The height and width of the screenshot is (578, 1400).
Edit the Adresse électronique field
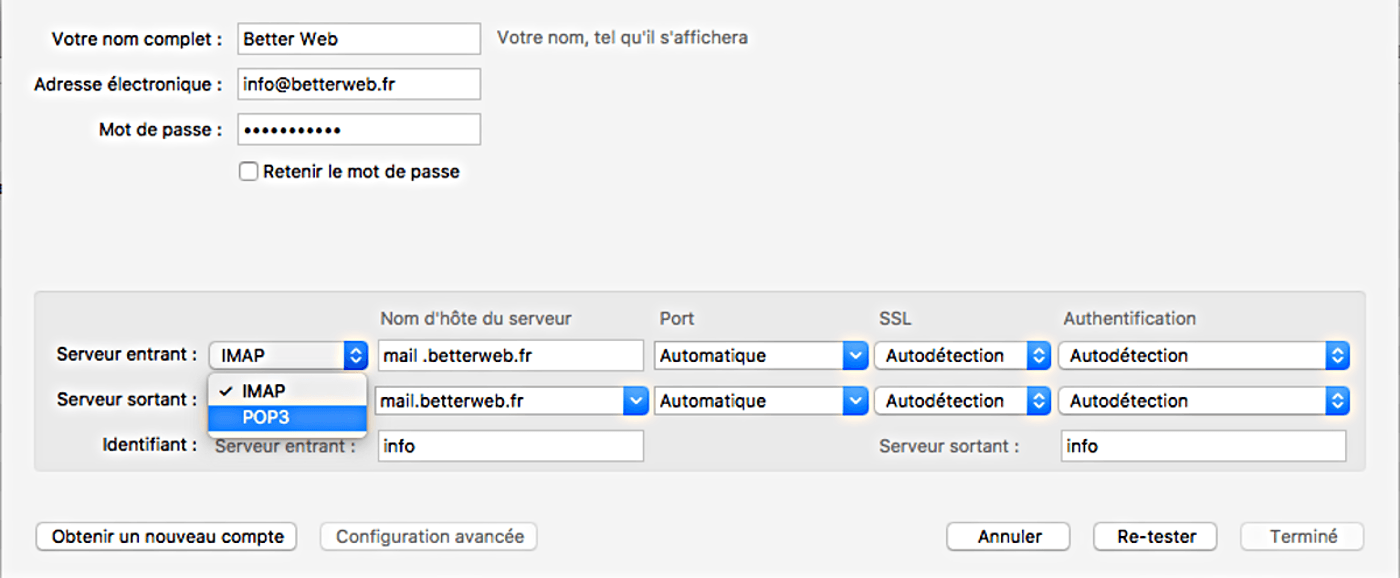pyautogui.click(x=359, y=84)
